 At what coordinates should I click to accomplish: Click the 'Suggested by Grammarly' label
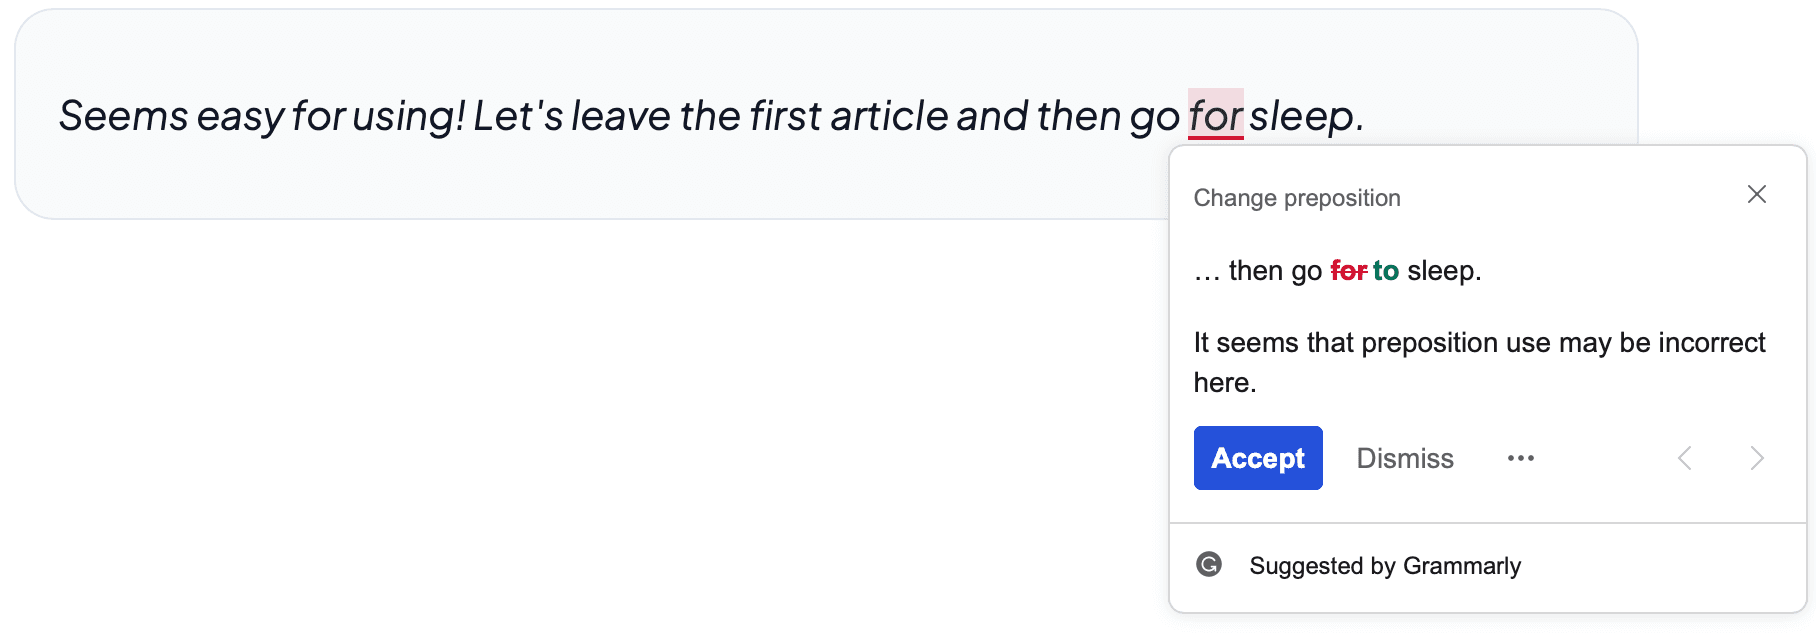coord(1384,565)
